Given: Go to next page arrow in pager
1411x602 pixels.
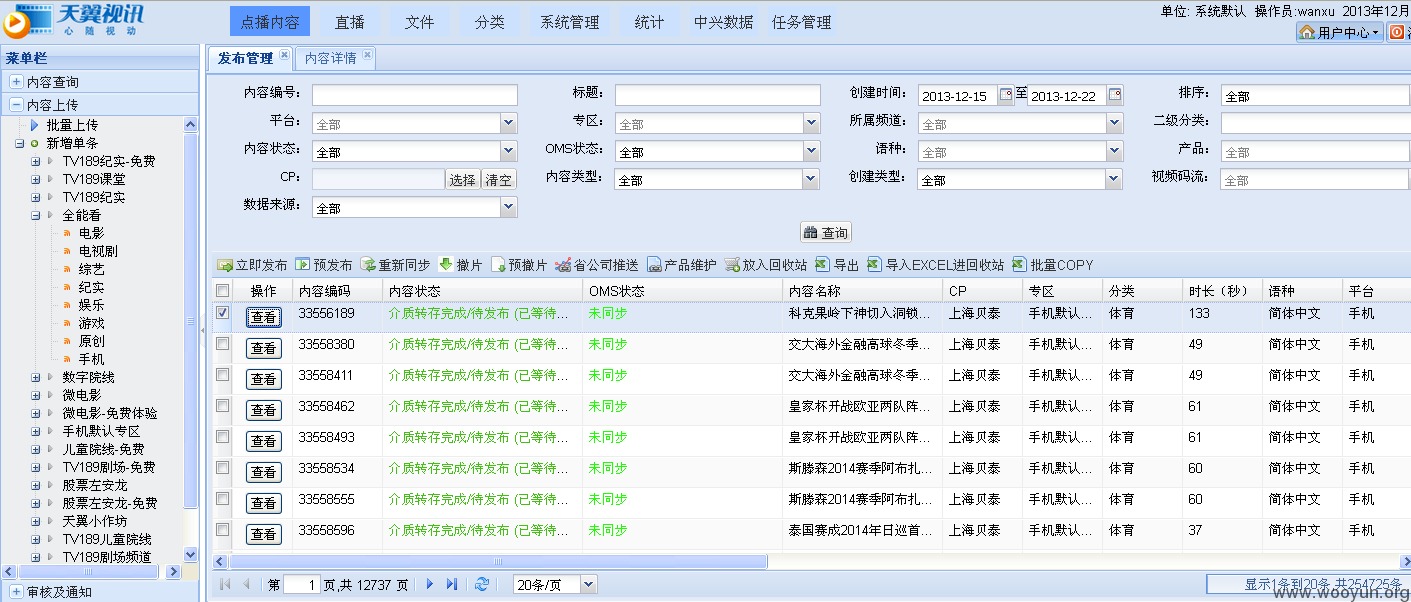Looking at the screenshot, I should coord(430,584).
